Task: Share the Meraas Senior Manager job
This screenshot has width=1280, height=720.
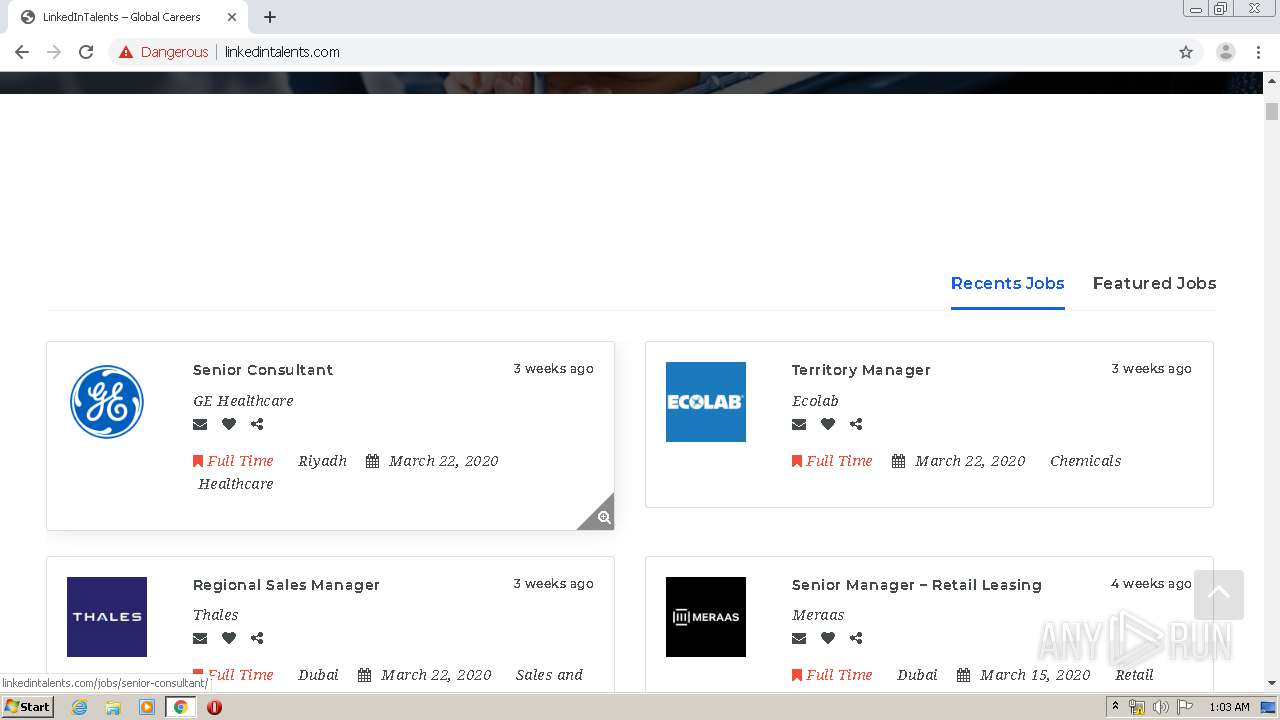Action: 856,638
